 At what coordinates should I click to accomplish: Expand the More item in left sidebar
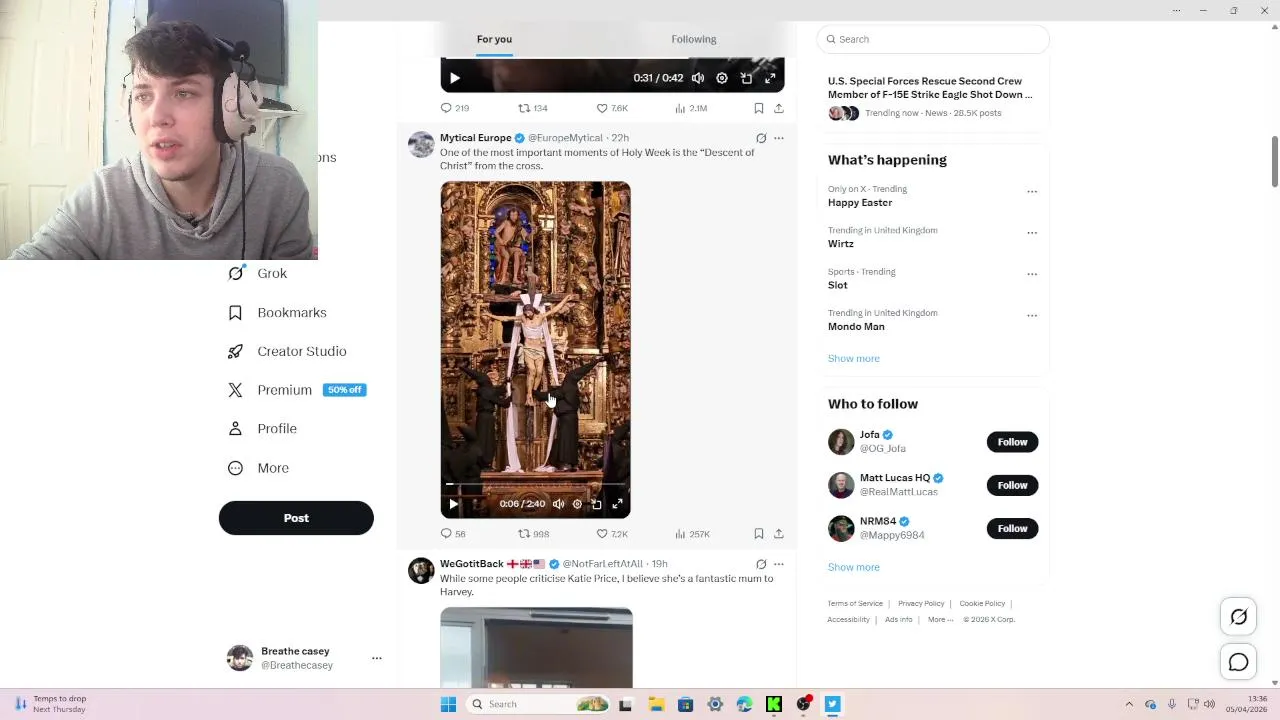(258, 468)
